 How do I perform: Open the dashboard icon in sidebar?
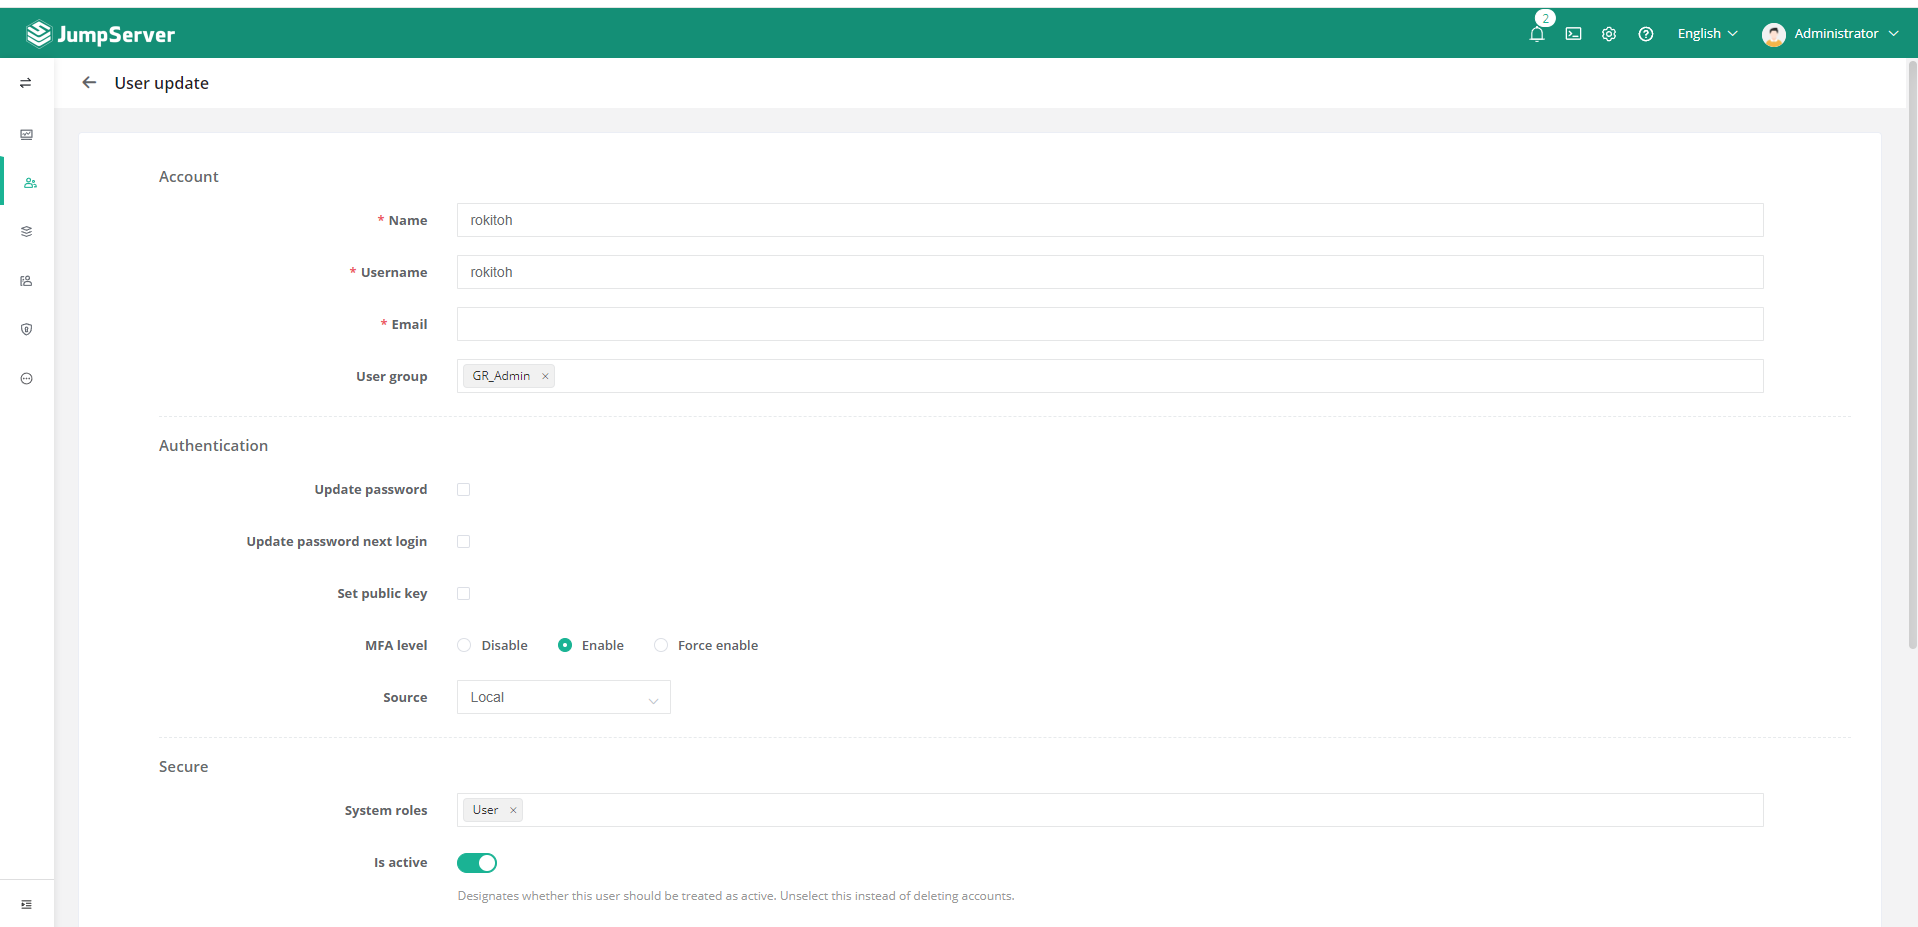pyautogui.click(x=27, y=135)
